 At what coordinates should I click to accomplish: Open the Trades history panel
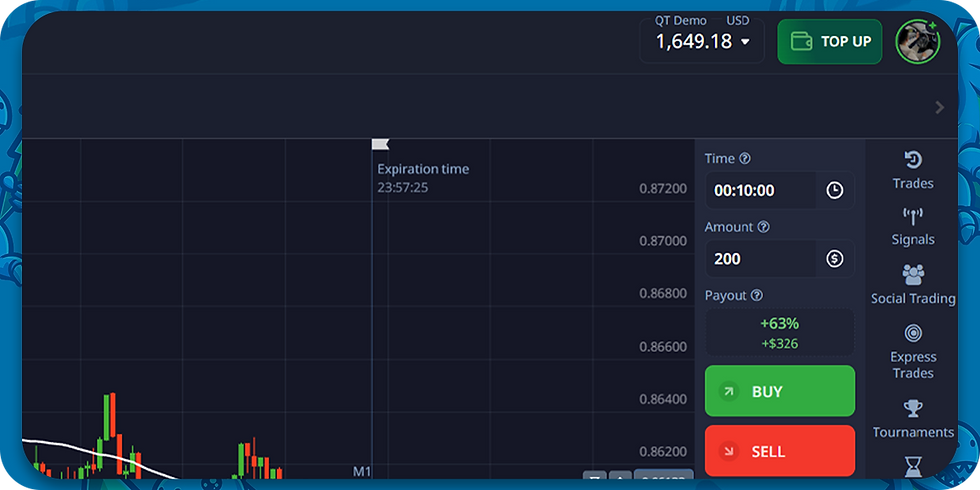912,170
